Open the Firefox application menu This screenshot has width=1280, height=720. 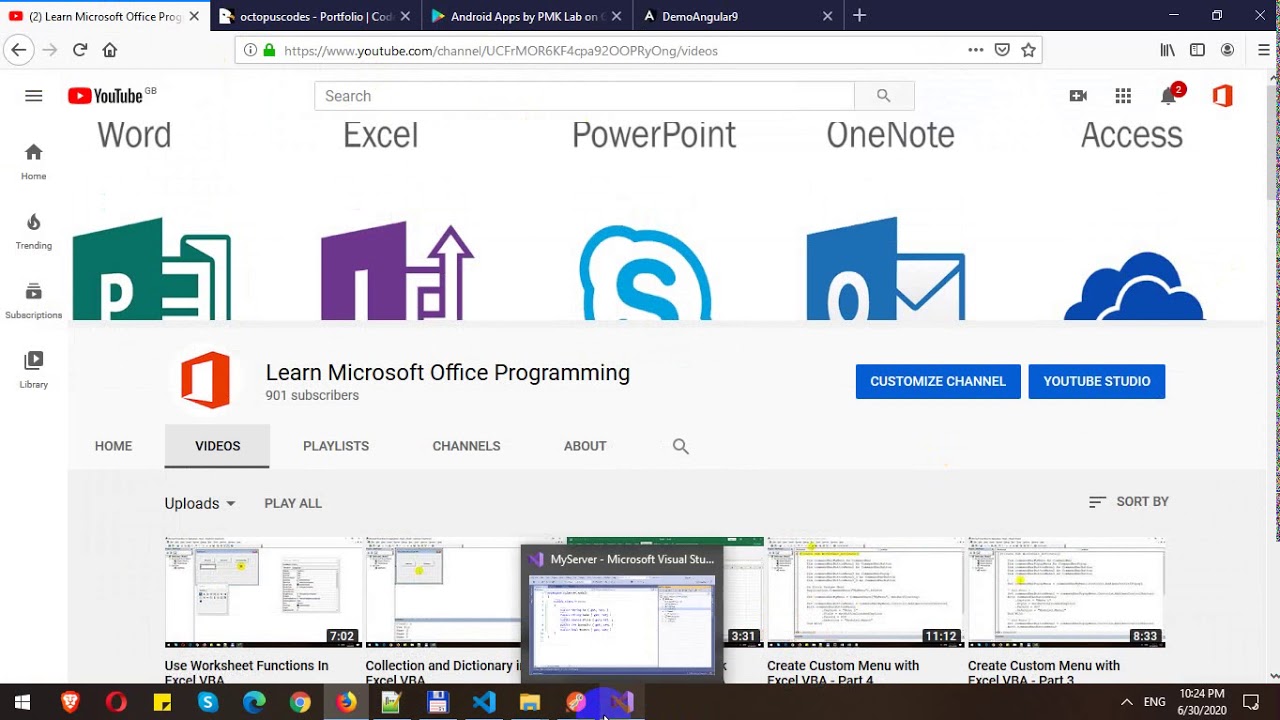[1263, 50]
